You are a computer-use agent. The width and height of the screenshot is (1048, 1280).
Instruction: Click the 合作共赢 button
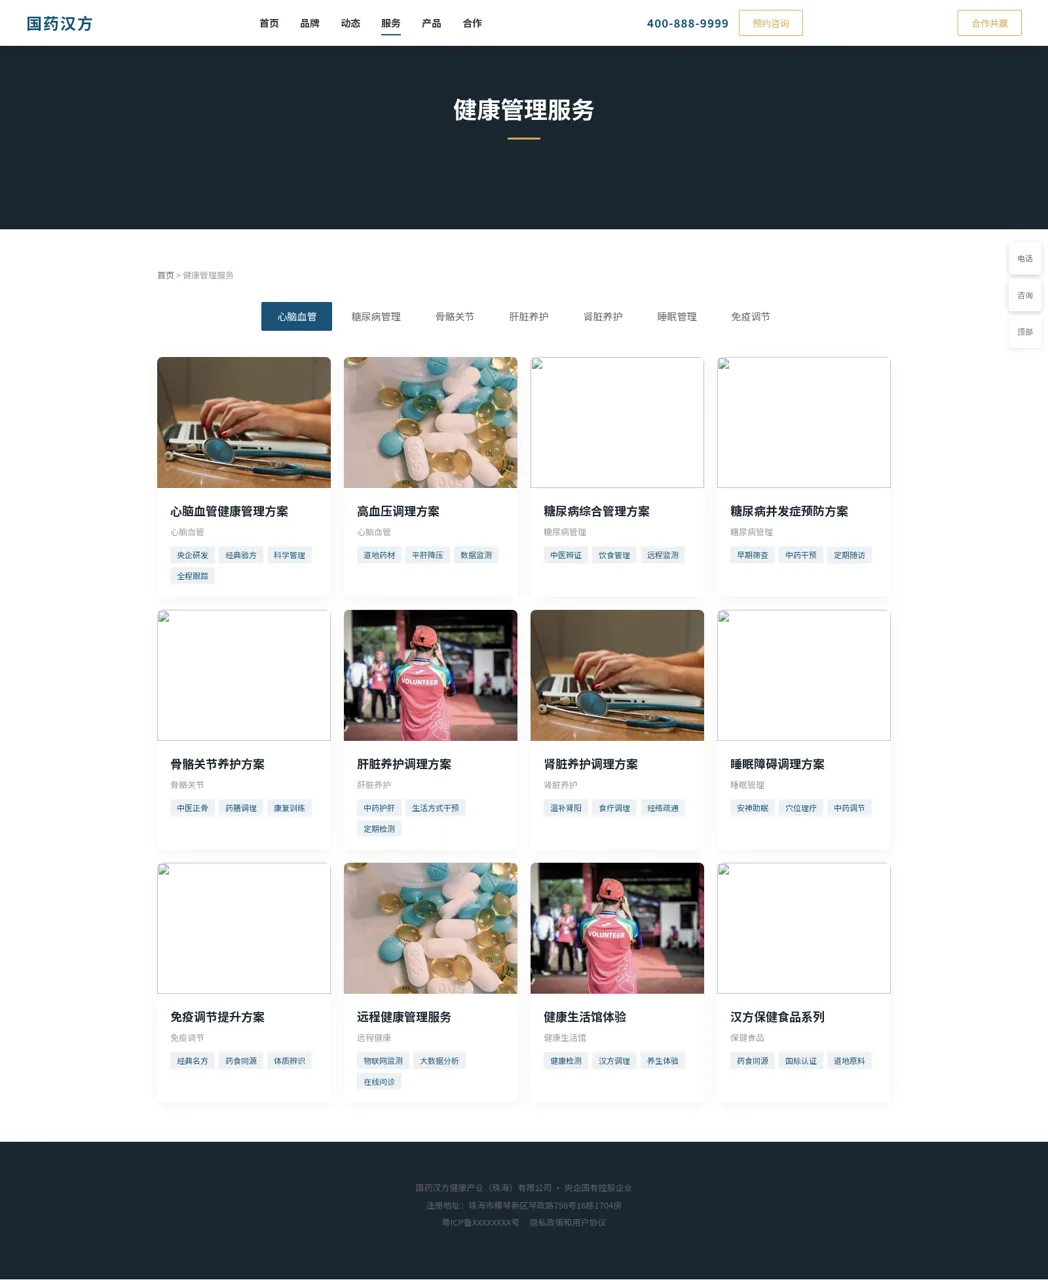pos(989,23)
